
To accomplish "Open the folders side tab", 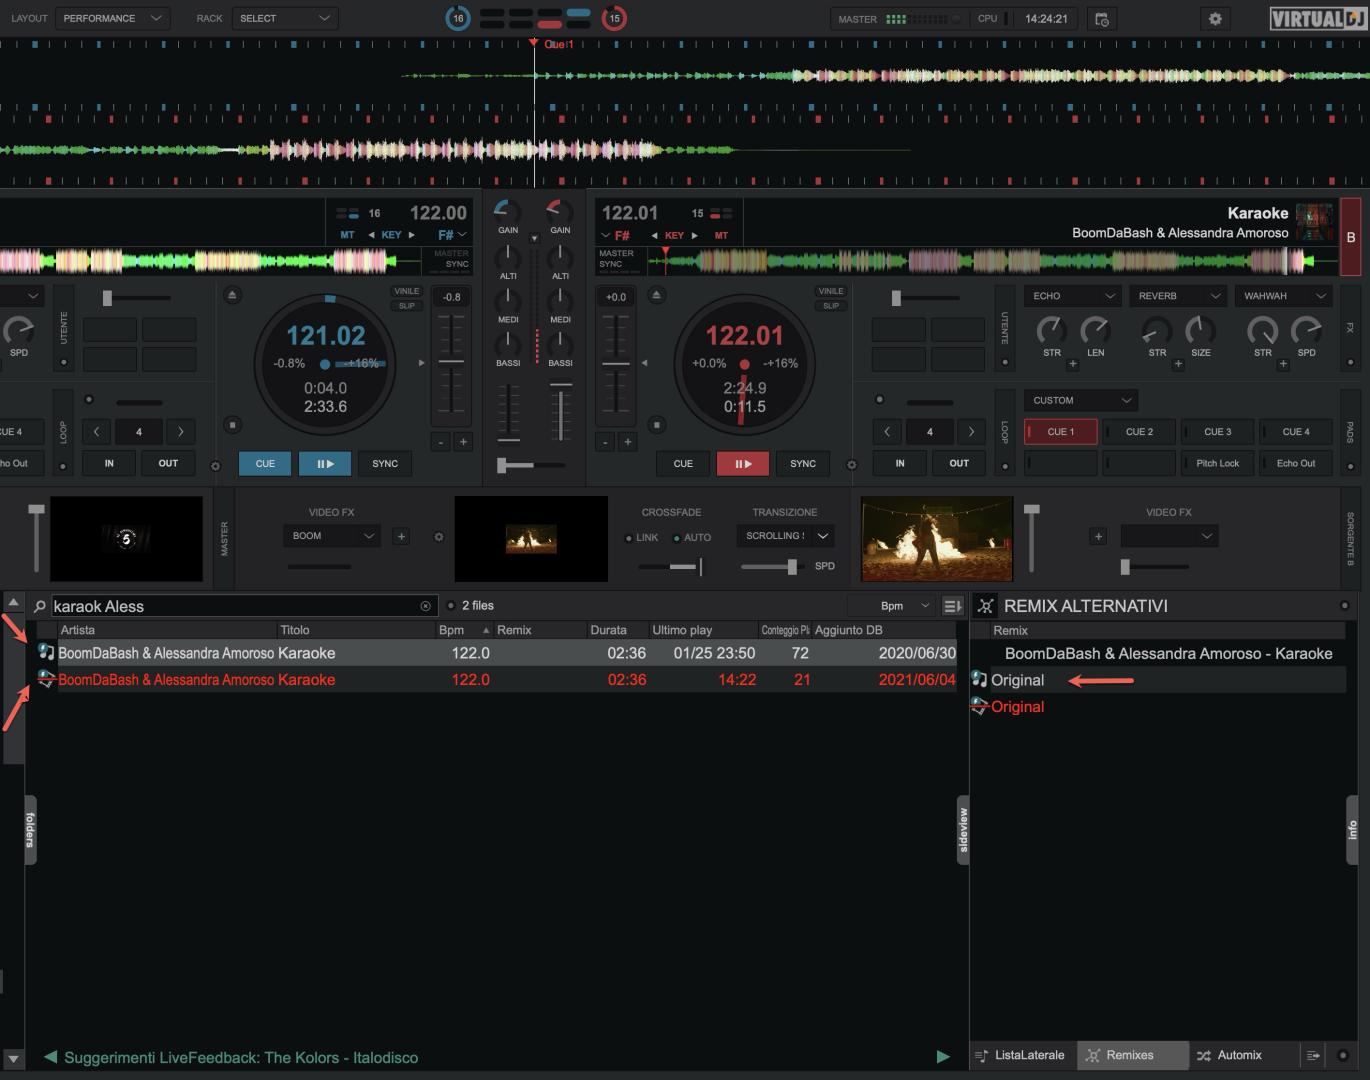I will [x=30, y=830].
